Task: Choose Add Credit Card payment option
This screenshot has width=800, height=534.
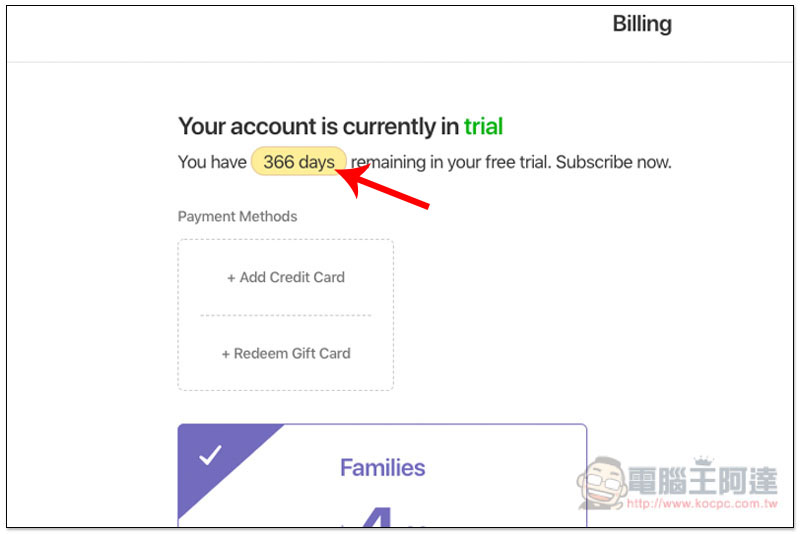Action: (286, 277)
